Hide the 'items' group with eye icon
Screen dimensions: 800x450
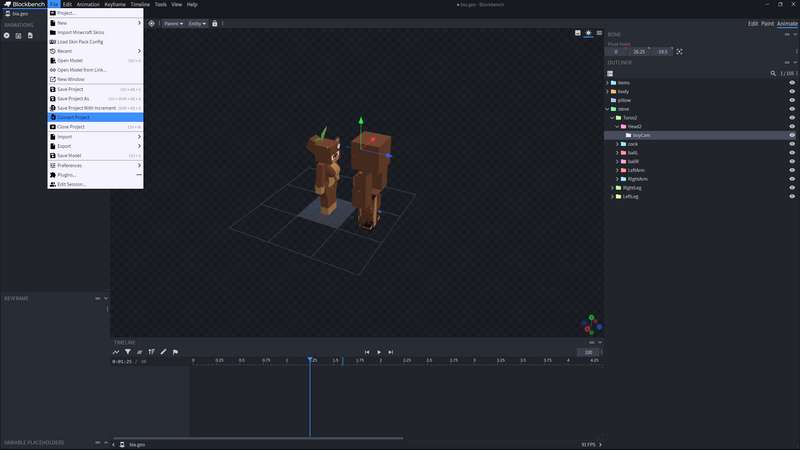792,83
